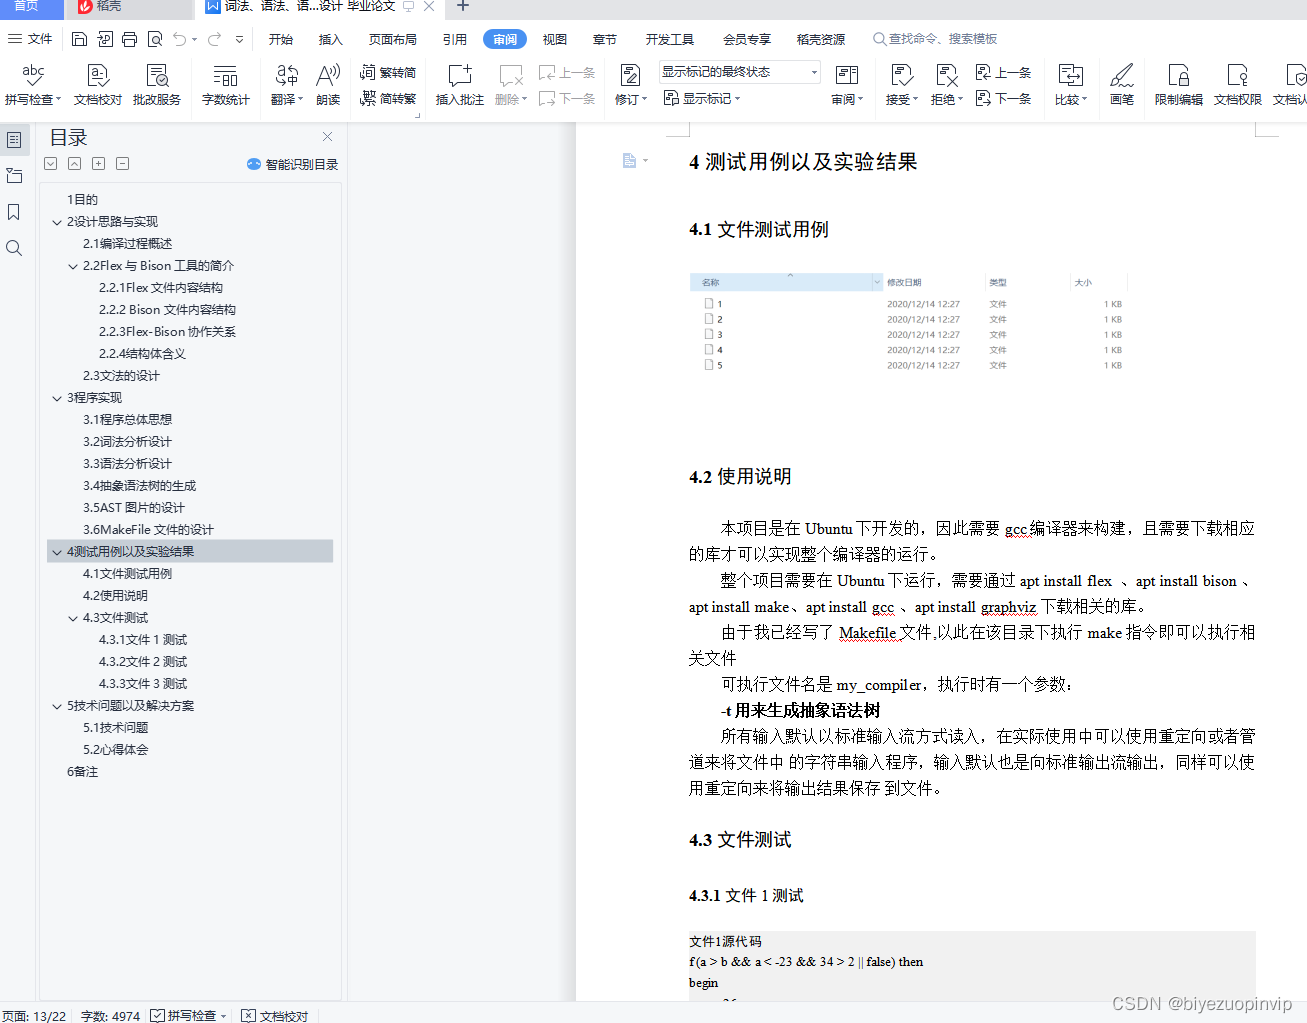Image resolution: width=1307 pixels, height=1023 pixels.
Task: Click the print preview icon
Action: (x=155, y=39)
